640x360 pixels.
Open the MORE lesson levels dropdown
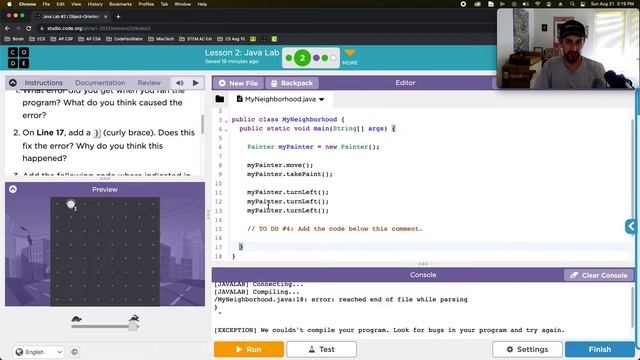tap(350, 58)
